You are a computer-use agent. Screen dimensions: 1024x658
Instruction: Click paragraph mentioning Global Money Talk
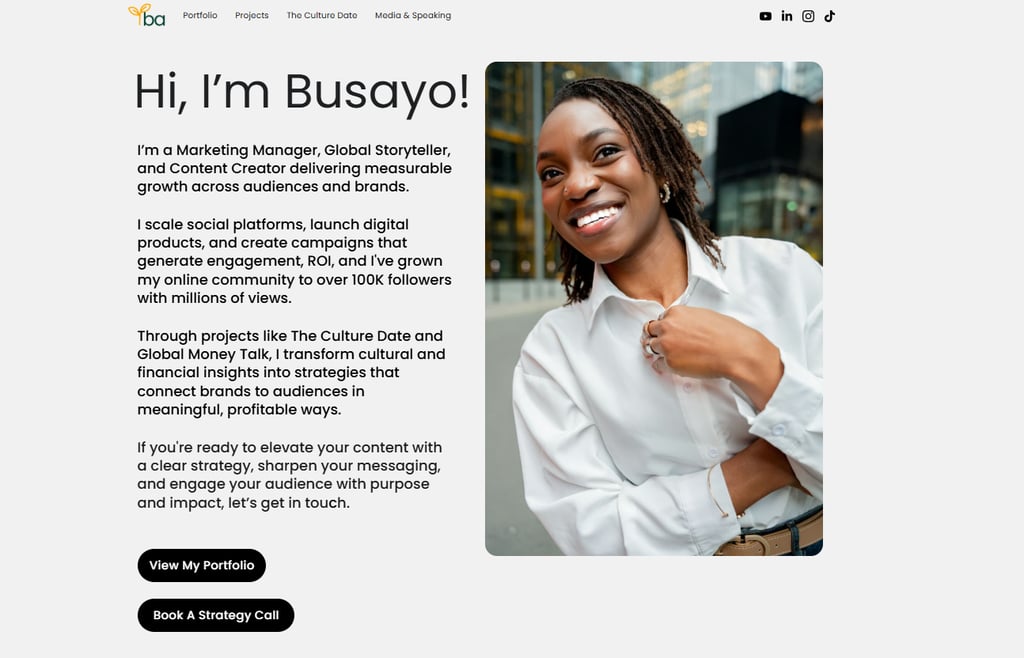291,373
